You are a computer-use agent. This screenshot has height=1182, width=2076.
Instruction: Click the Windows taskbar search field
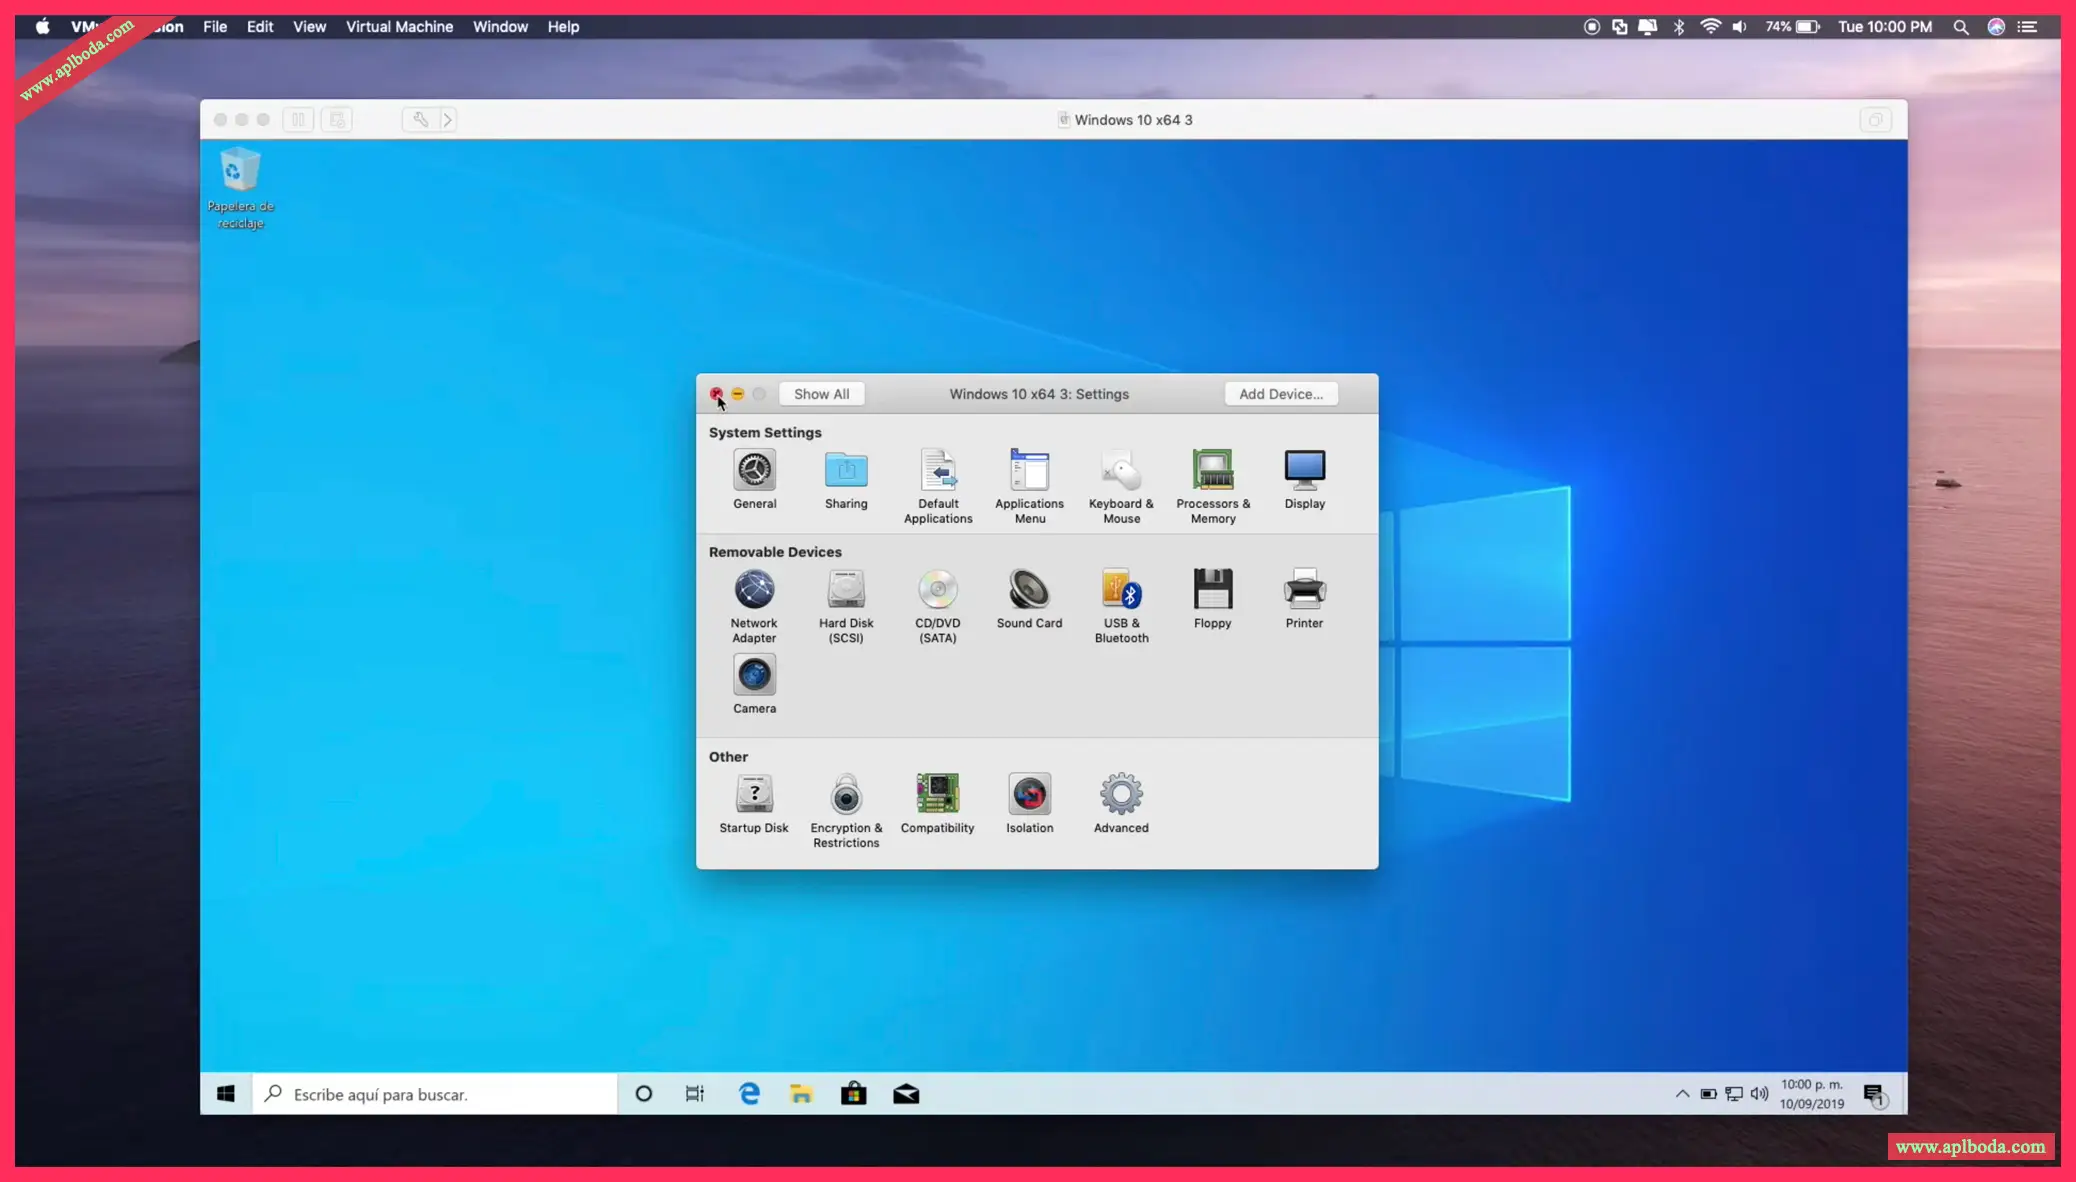435,1094
